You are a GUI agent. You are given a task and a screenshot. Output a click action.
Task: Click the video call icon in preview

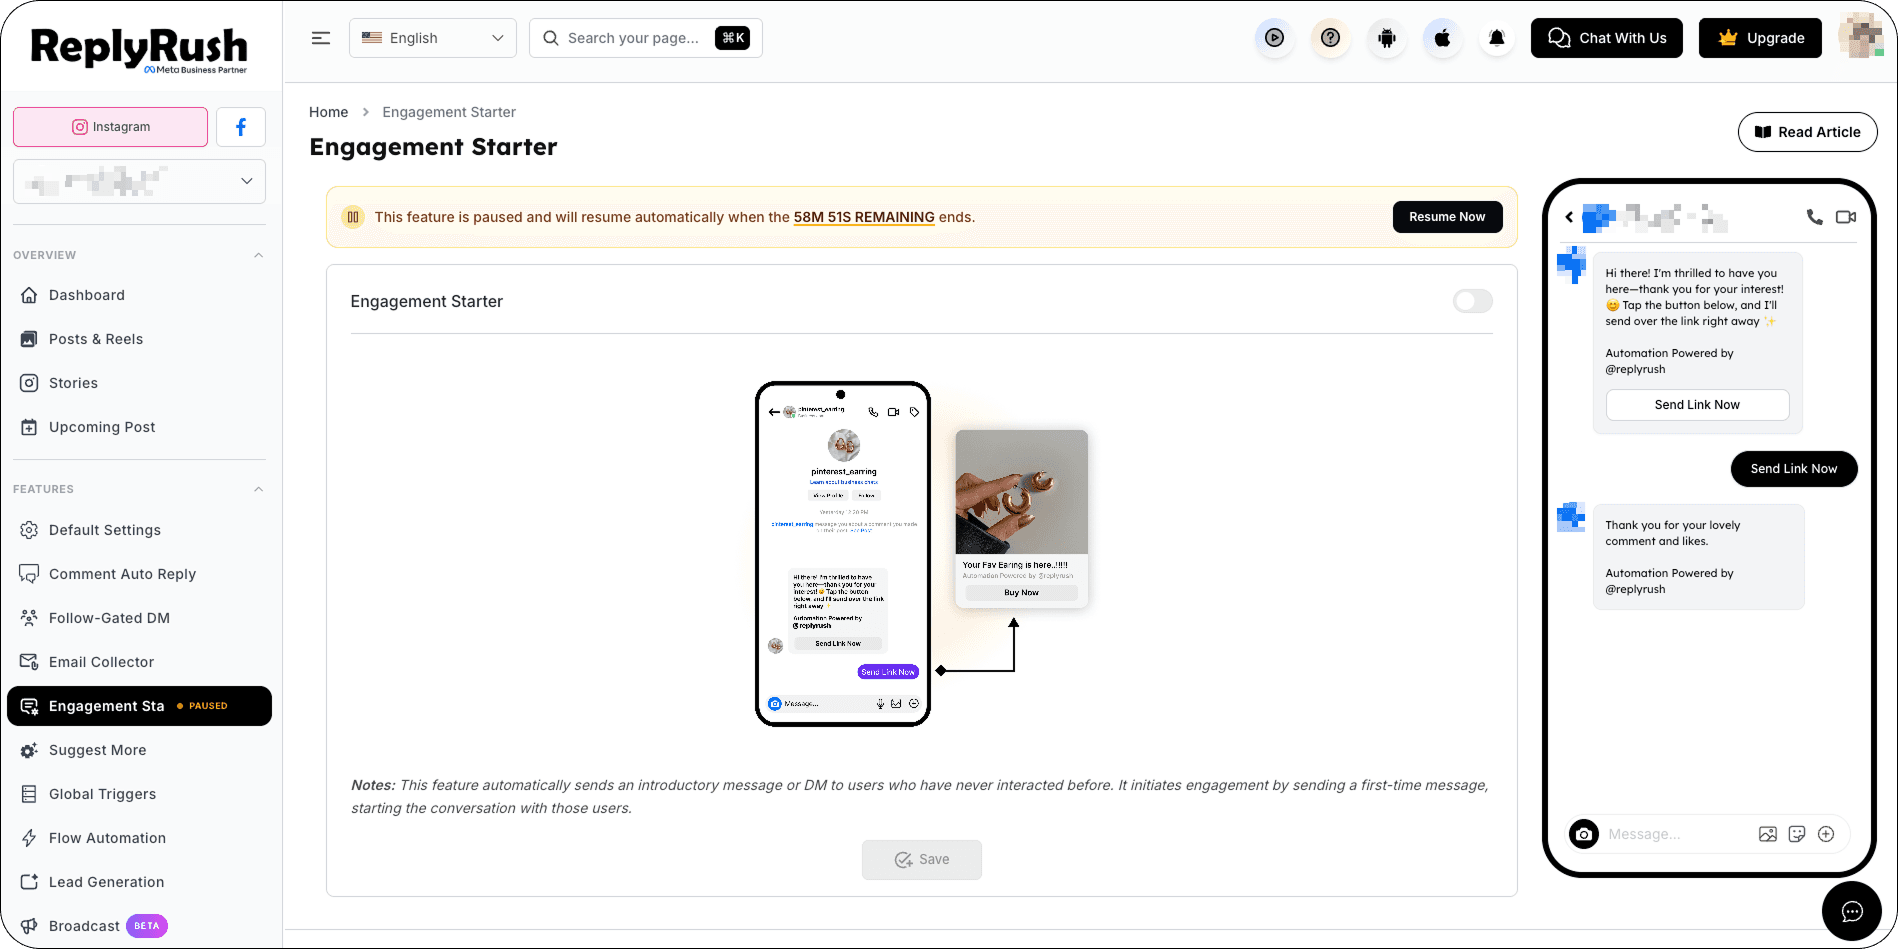click(x=1846, y=217)
